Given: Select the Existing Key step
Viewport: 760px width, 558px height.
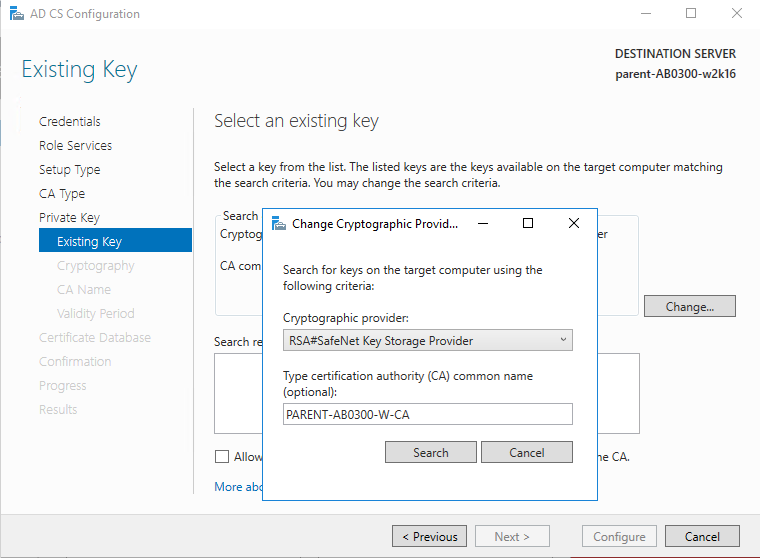Looking at the screenshot, I should coord(115,240).
